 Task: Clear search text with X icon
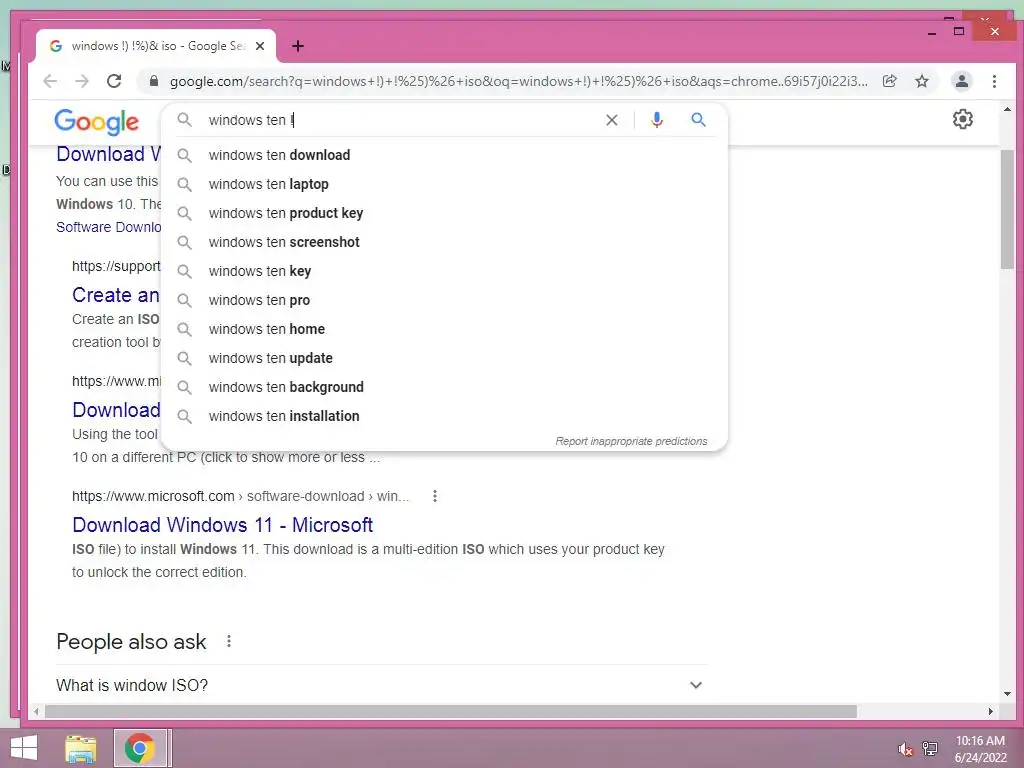pyautogui.click(x=611, y=120)
